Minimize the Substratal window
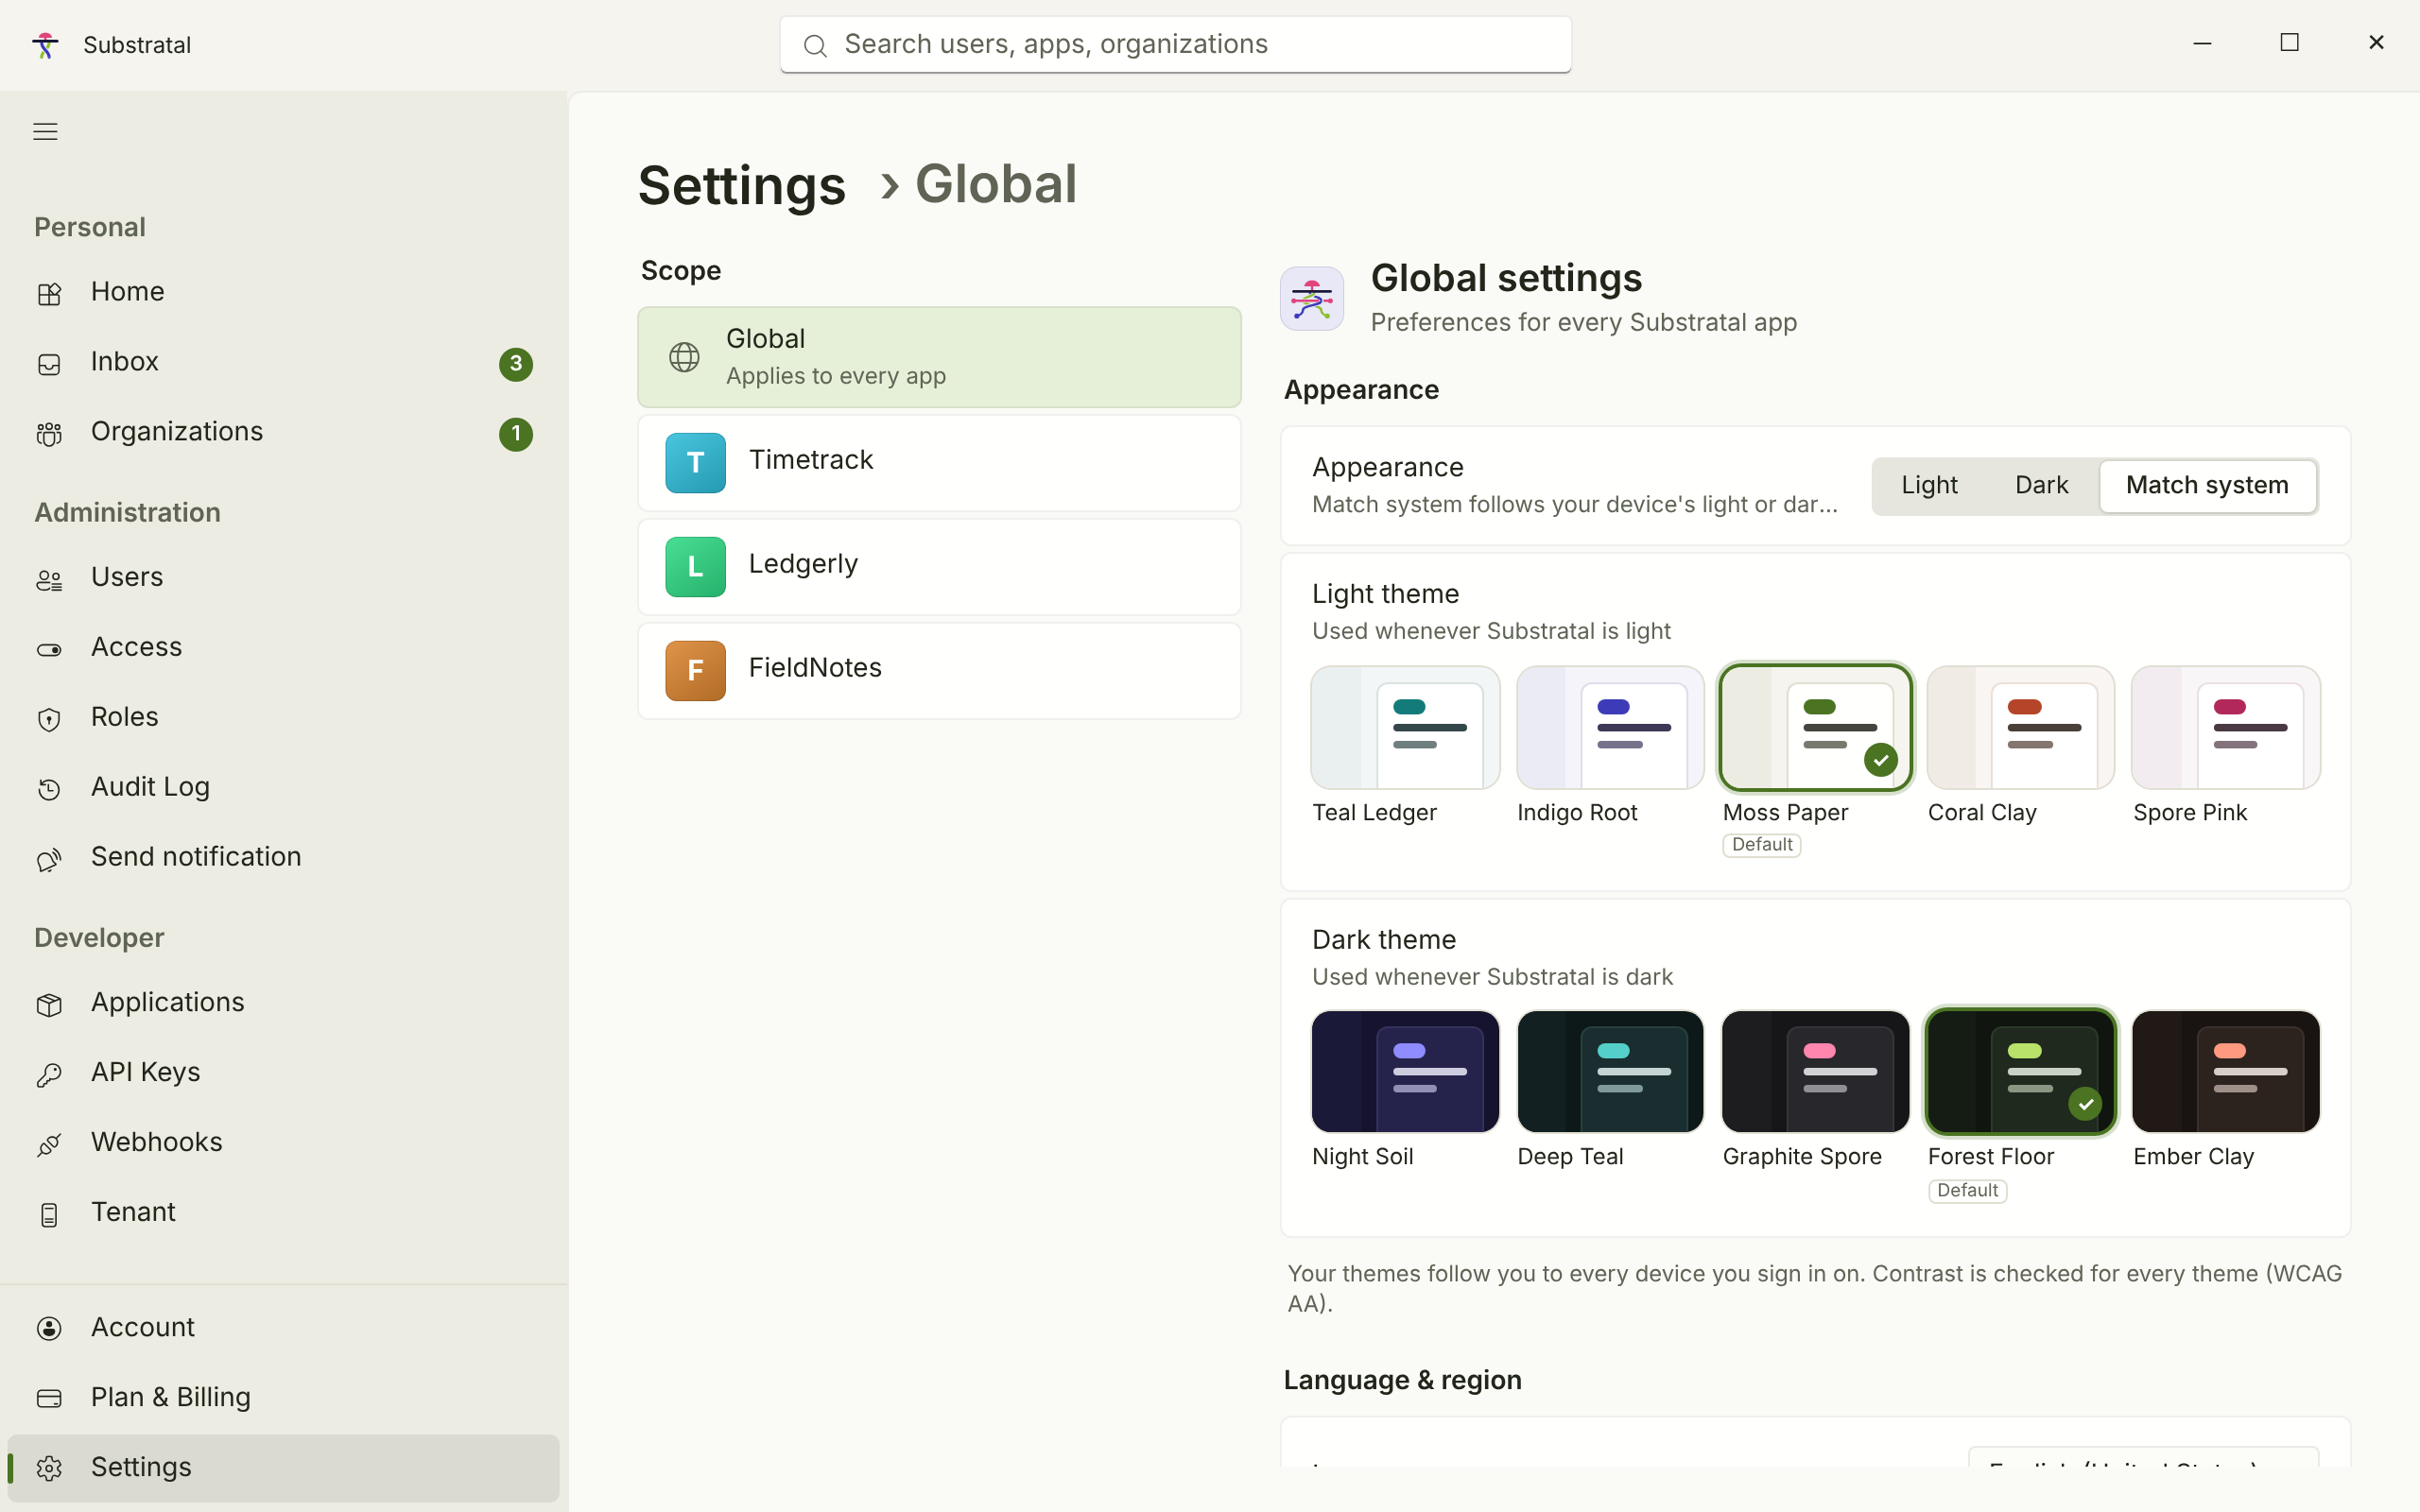This screenshot has width=2420, height=1512. pos(2202,43)
